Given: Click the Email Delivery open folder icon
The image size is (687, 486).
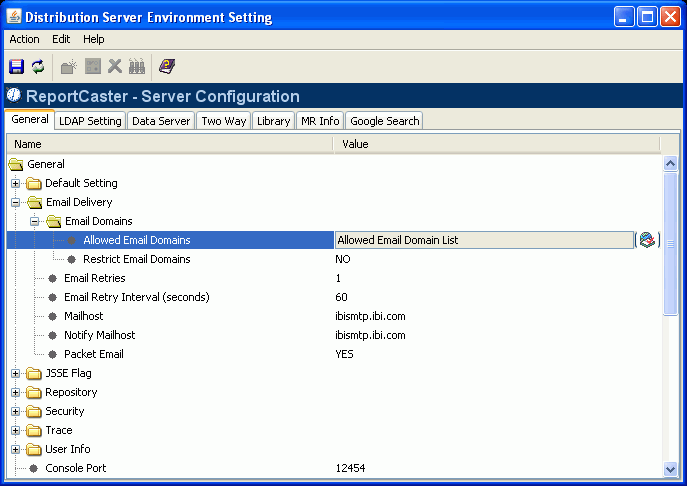Looking at the screenshot, I should click(34, 202).
